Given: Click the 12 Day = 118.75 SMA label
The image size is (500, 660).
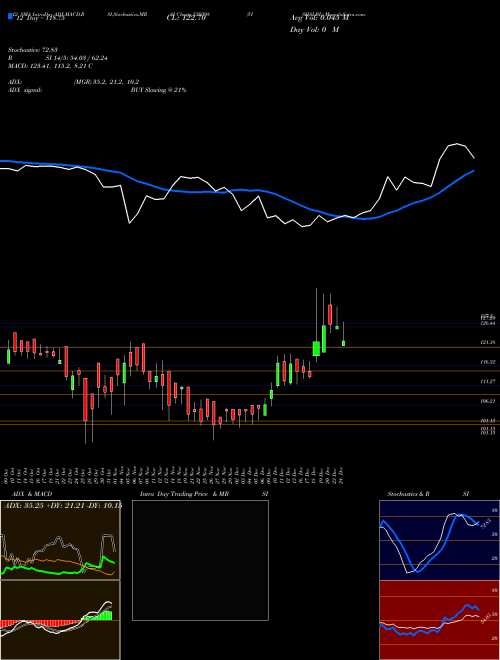Looking at the screenshot, I should click(x=39, y=18).
